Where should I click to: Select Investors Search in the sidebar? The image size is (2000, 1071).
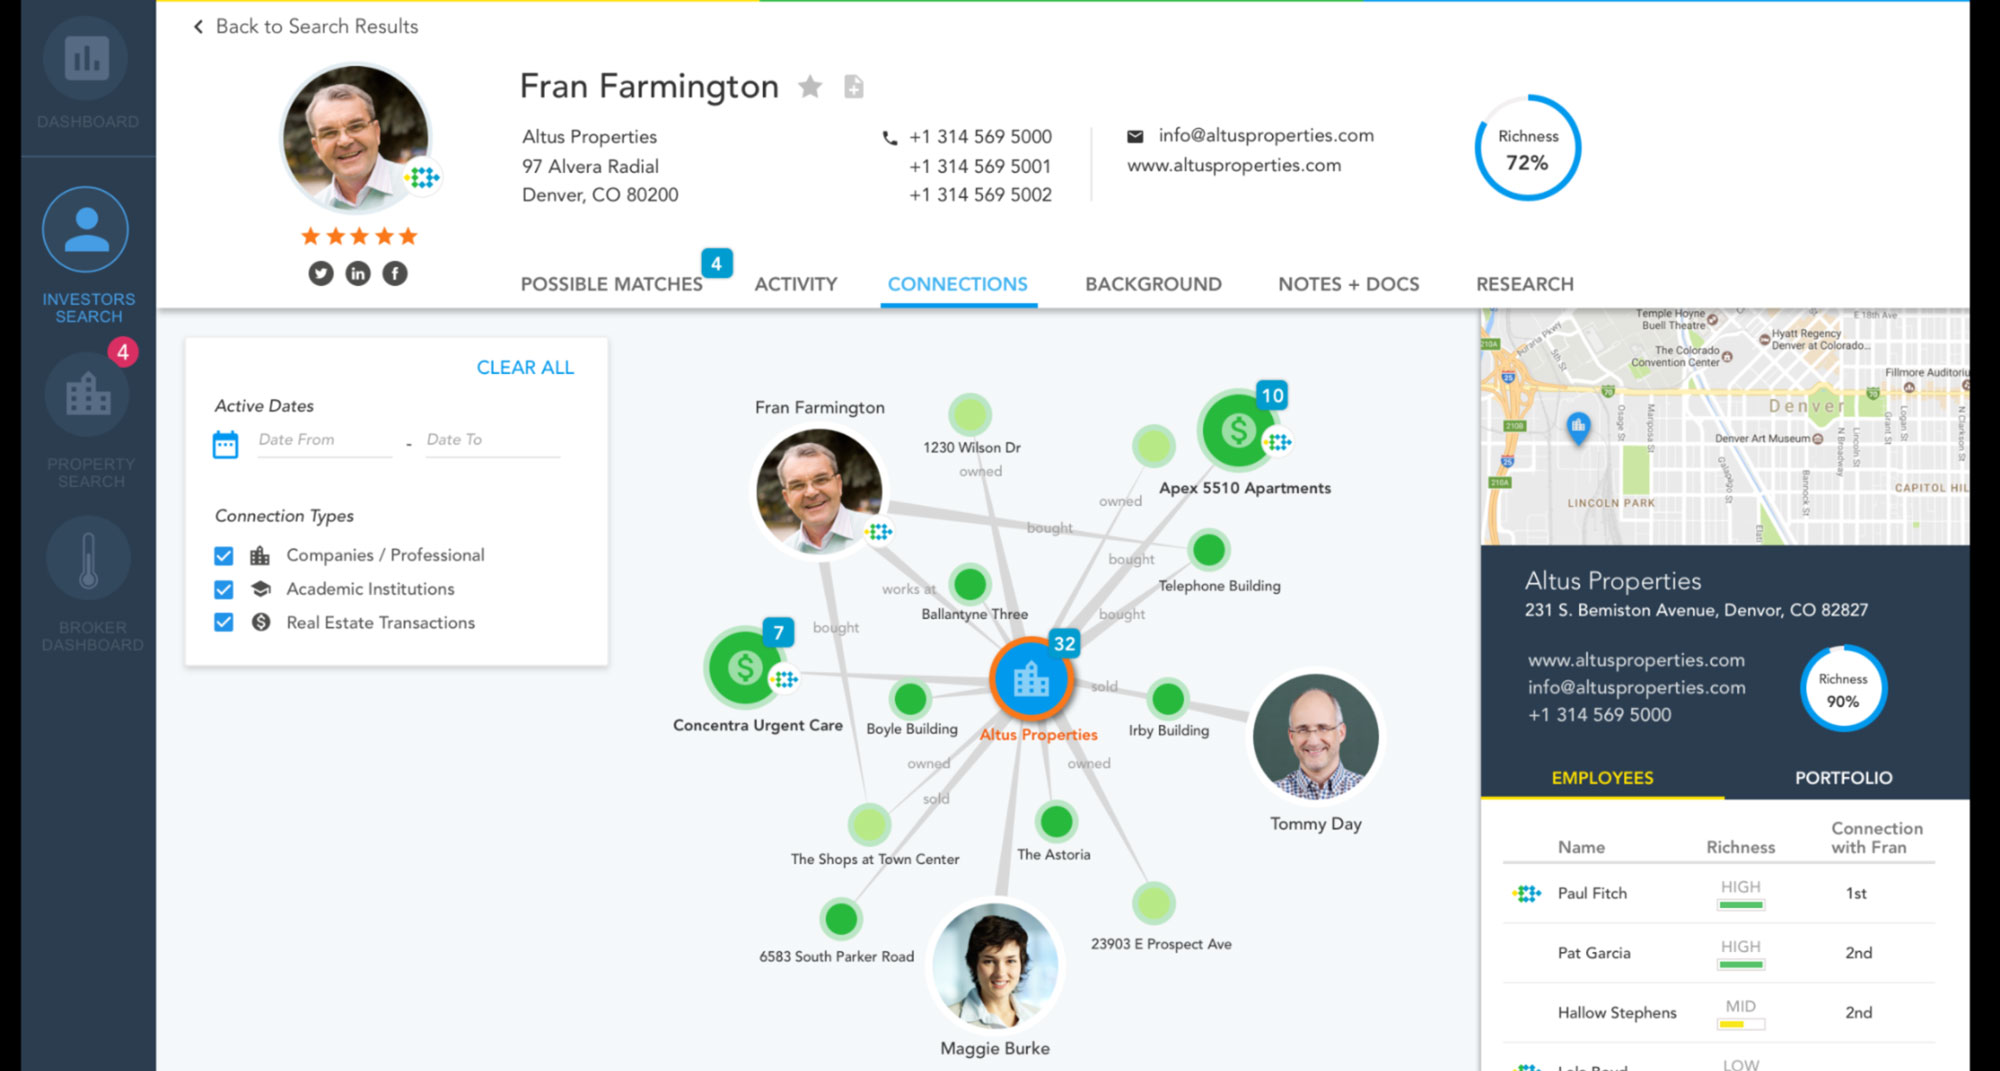coord(86,228)
